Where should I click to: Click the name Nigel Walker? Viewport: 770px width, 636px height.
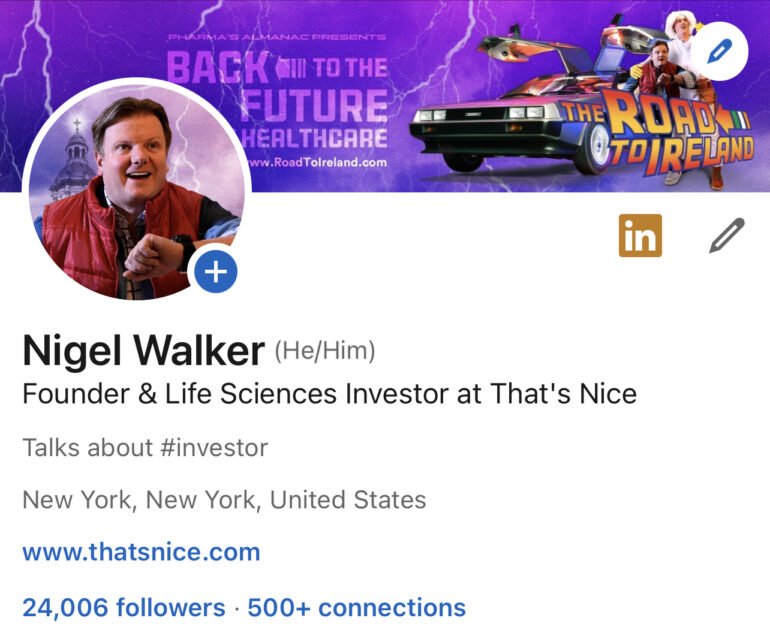click(x=143, y=351)
